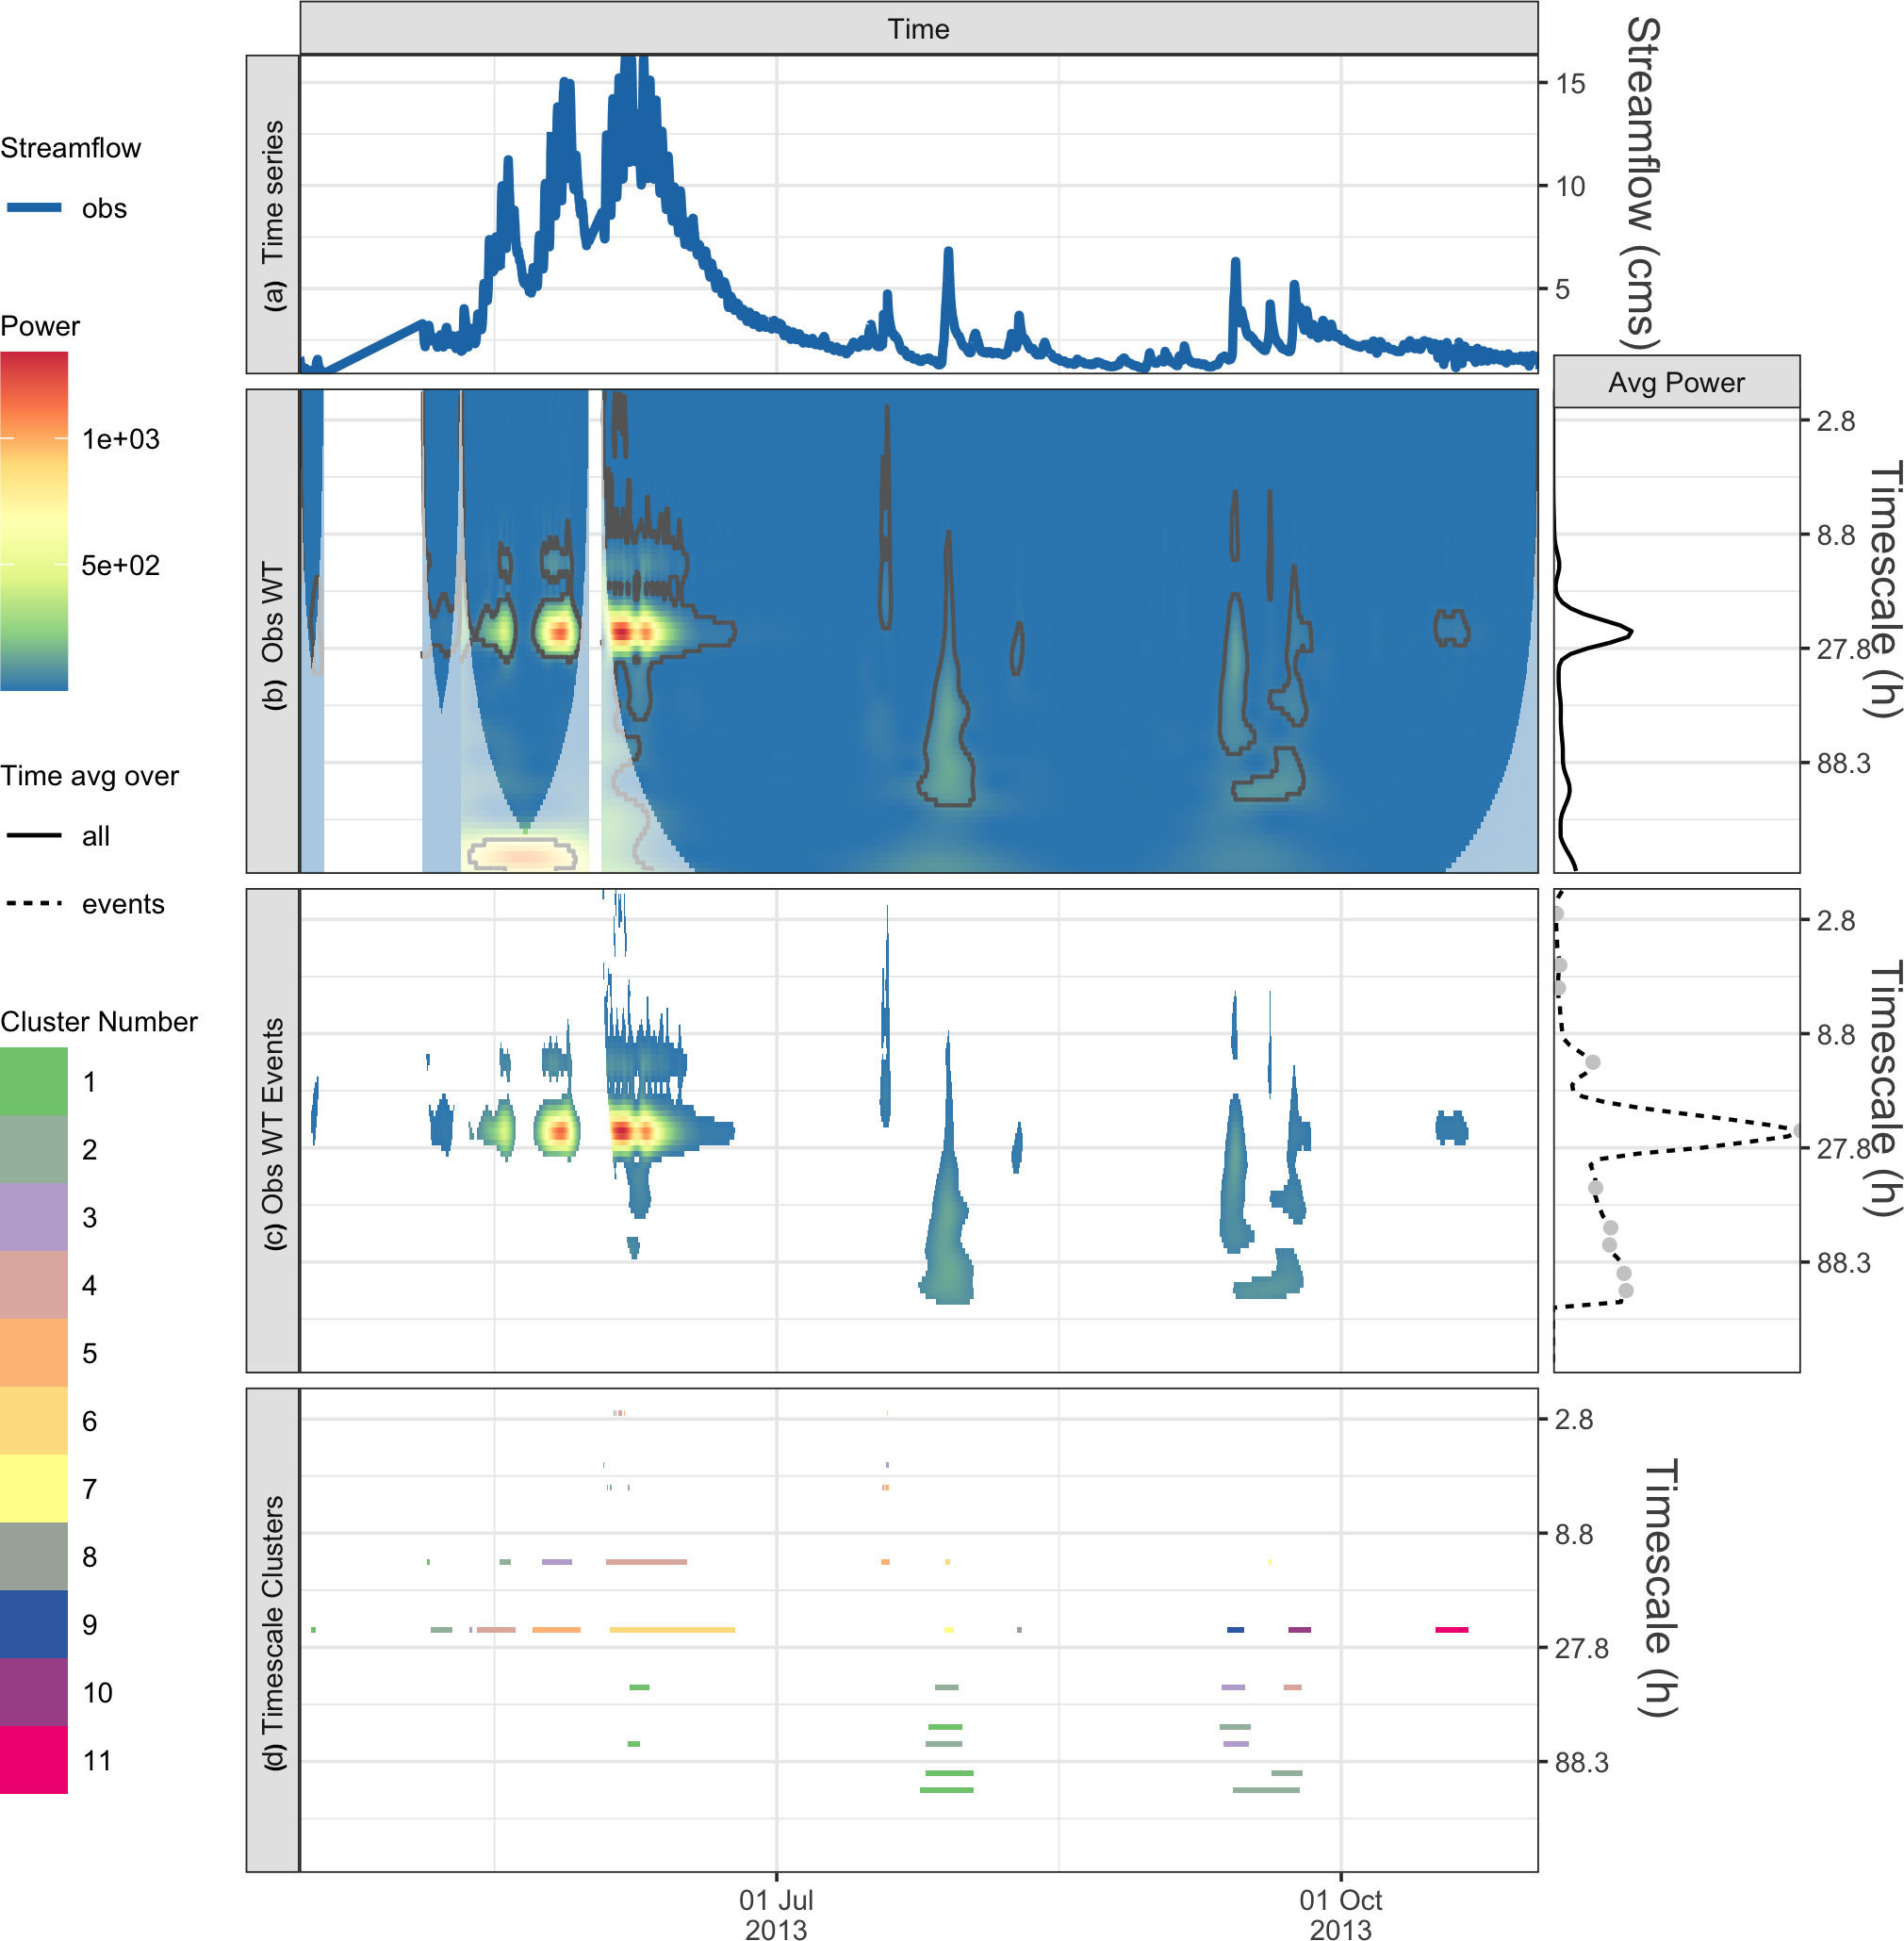Image resolution: width=1904 pixels, height=1941 pixels.
Task: Click the cluster 1 green swatch
Action: pyautogui.click(x=34, y=1081)
